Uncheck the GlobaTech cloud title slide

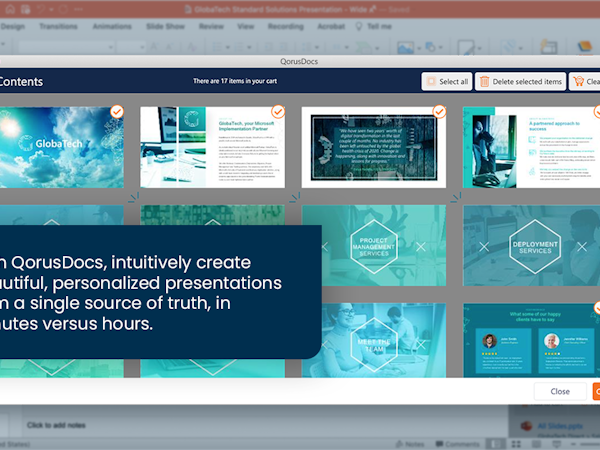[x=117, y=111]
